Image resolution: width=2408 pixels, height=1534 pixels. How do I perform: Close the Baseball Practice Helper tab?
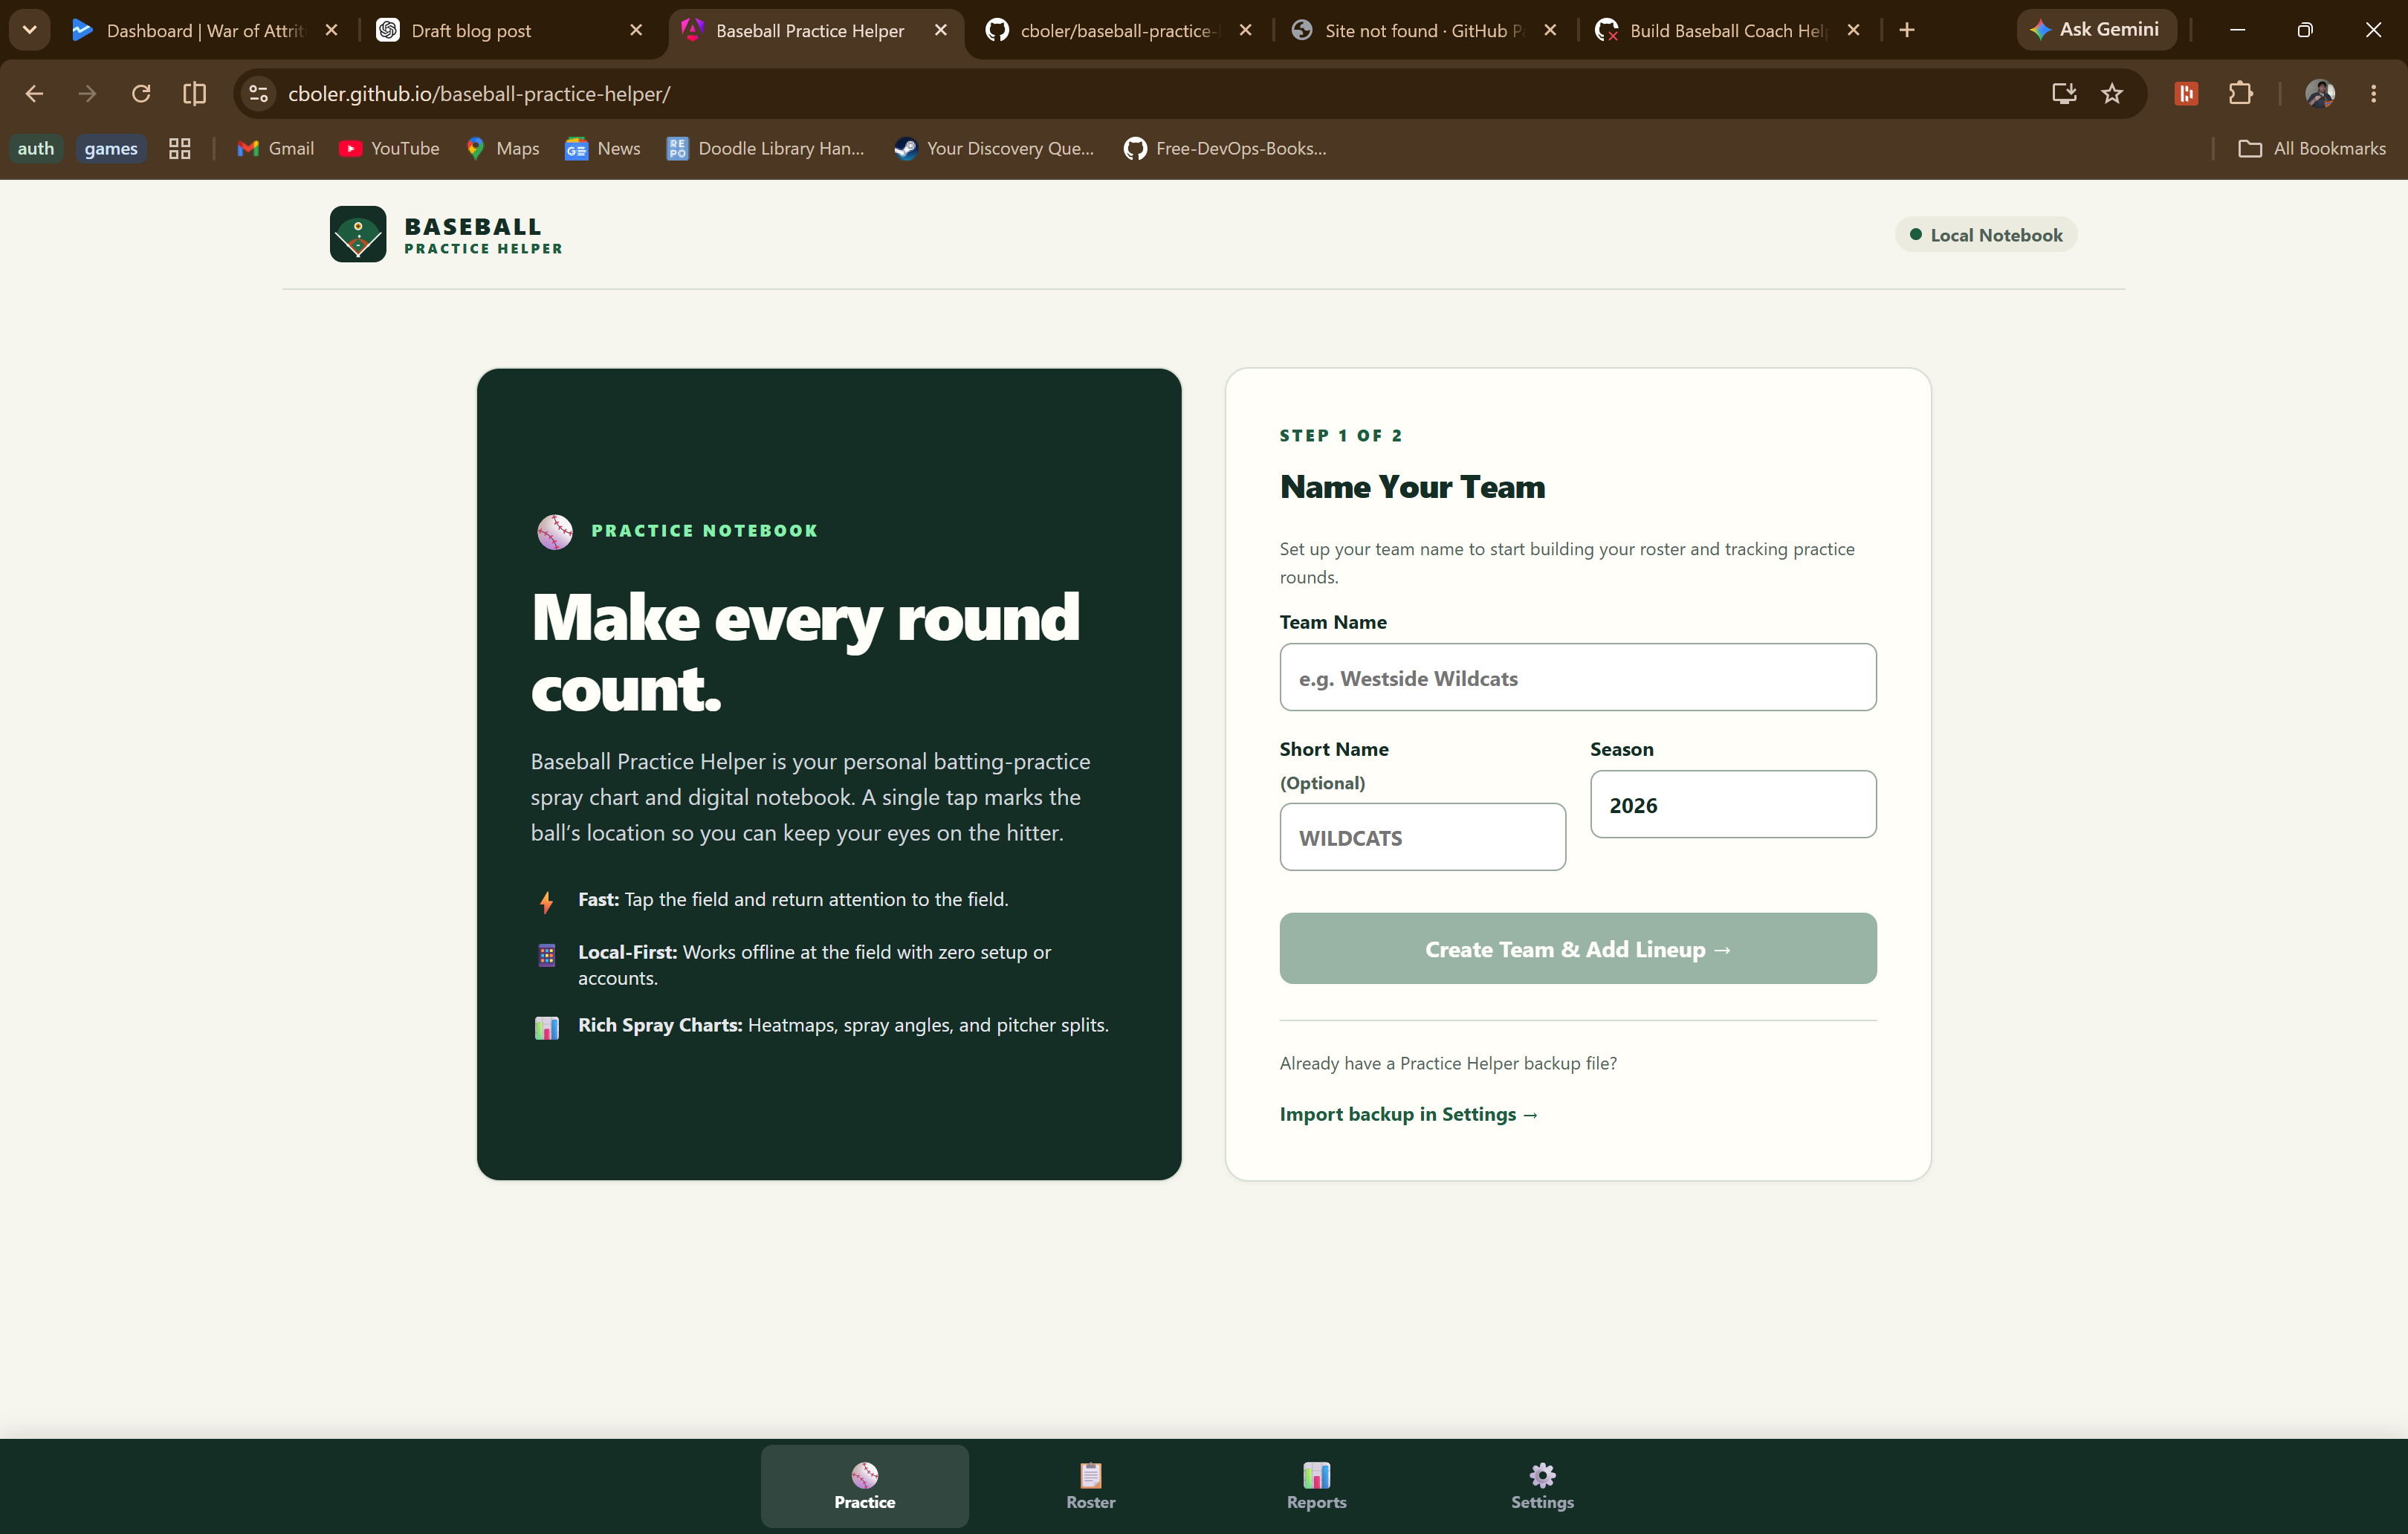[x=941, y=30]
